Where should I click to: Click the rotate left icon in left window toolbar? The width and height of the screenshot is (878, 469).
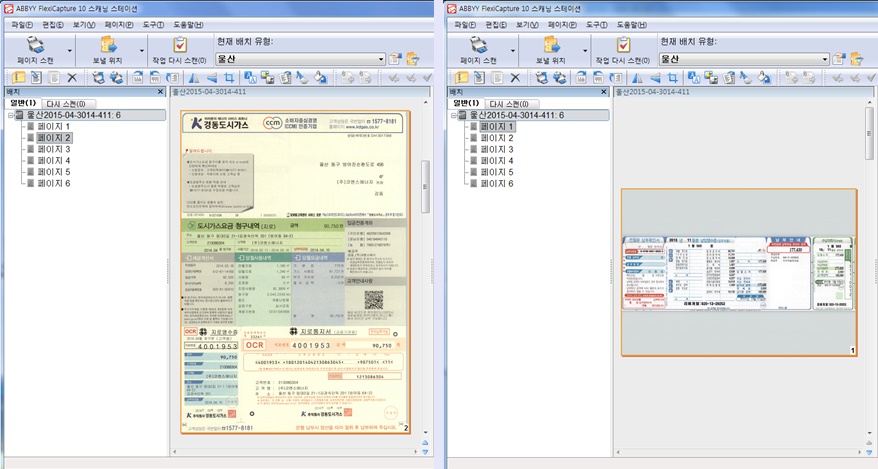point(155,78)
